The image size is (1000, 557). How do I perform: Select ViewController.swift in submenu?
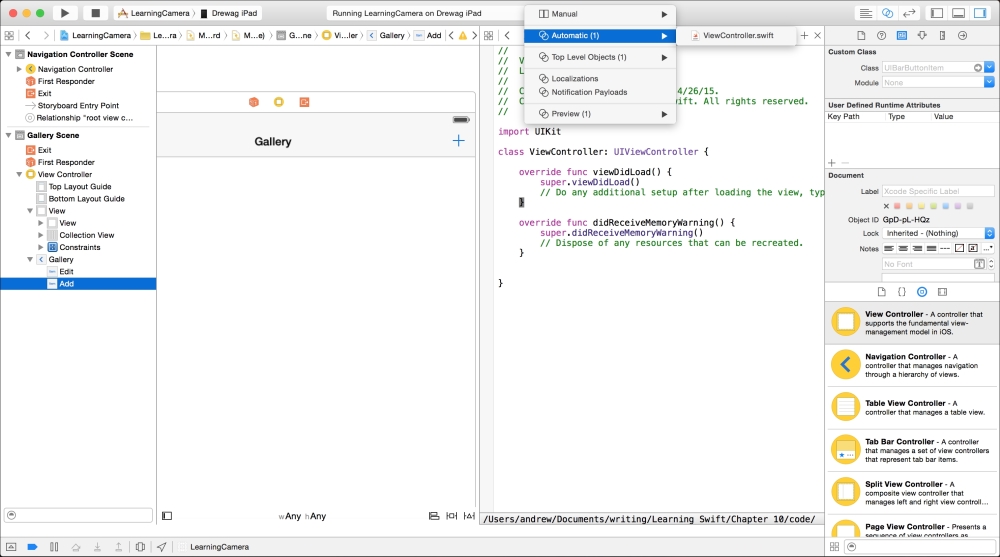(737, 36)
